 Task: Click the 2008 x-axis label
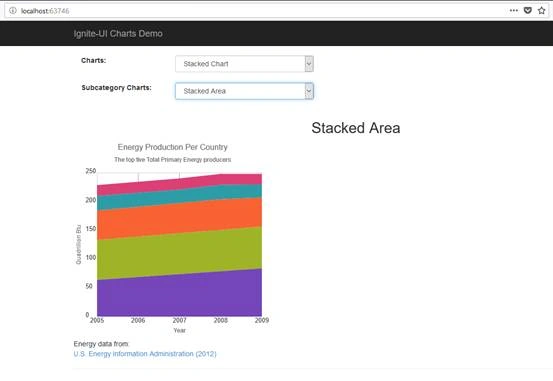(x=220, y=320)
